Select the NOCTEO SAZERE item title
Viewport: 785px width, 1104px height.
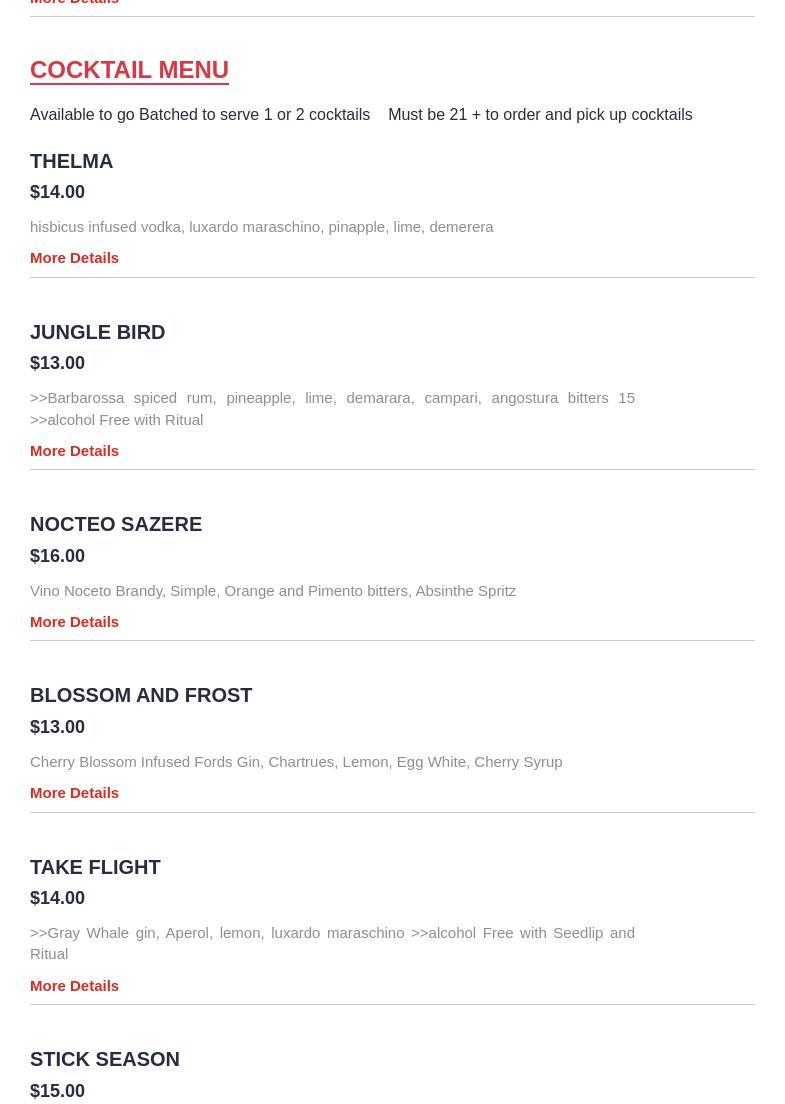[116, 525]
